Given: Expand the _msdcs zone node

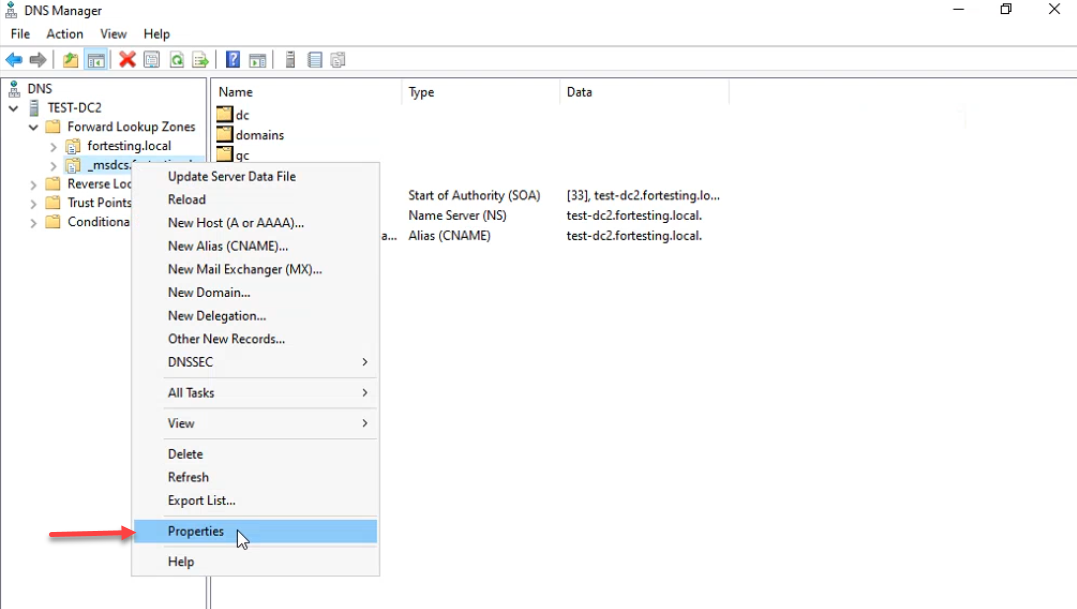Looking at the screenshot, I should 53,165.
